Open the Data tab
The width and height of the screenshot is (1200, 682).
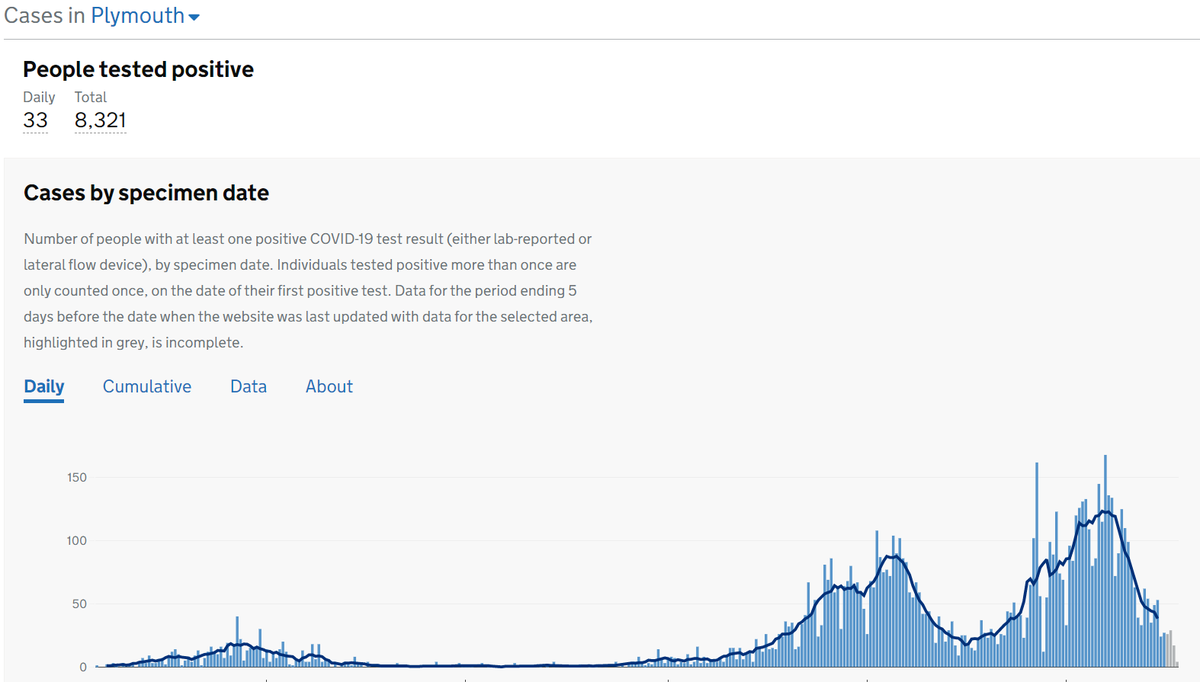point(248,387)
